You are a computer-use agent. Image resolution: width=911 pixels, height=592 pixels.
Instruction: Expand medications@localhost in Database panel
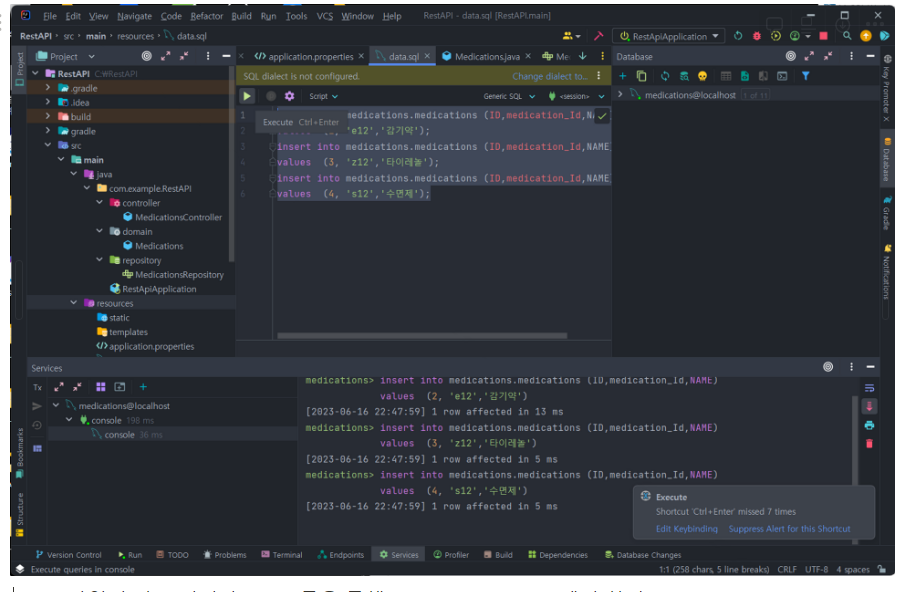(620, 94)
